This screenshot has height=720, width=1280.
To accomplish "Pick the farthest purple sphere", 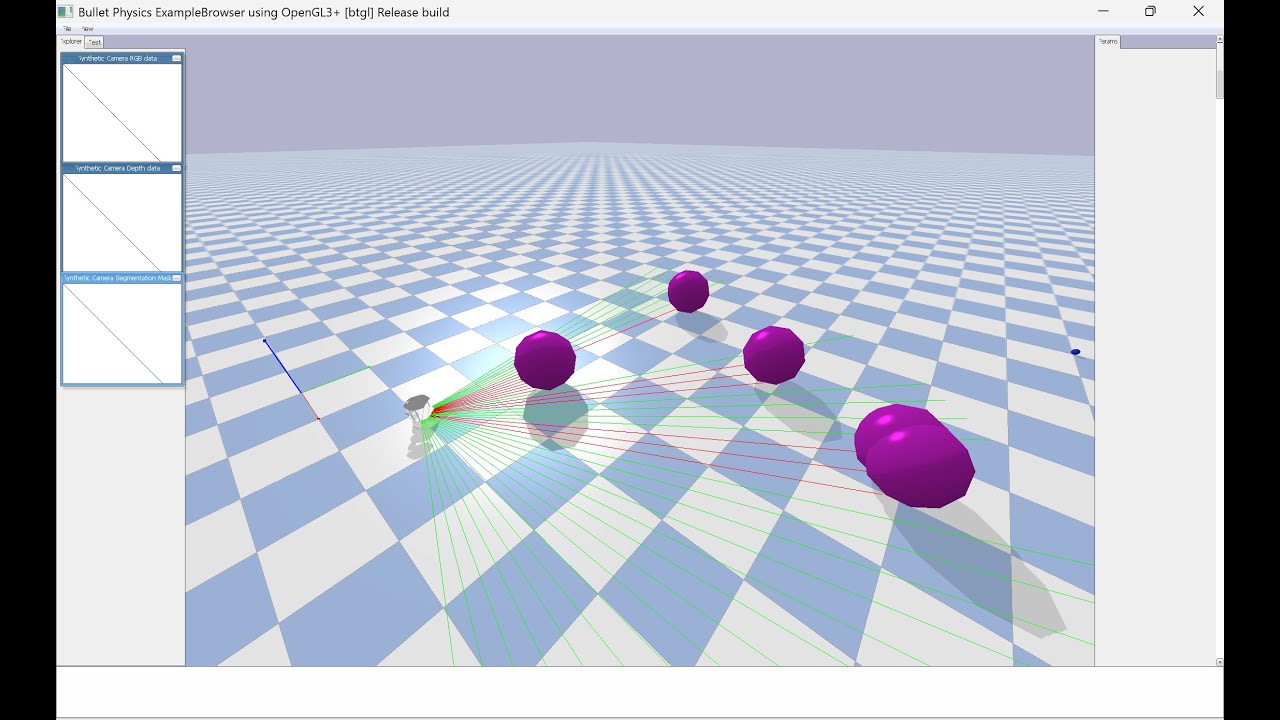I will (x=689, y=291).
